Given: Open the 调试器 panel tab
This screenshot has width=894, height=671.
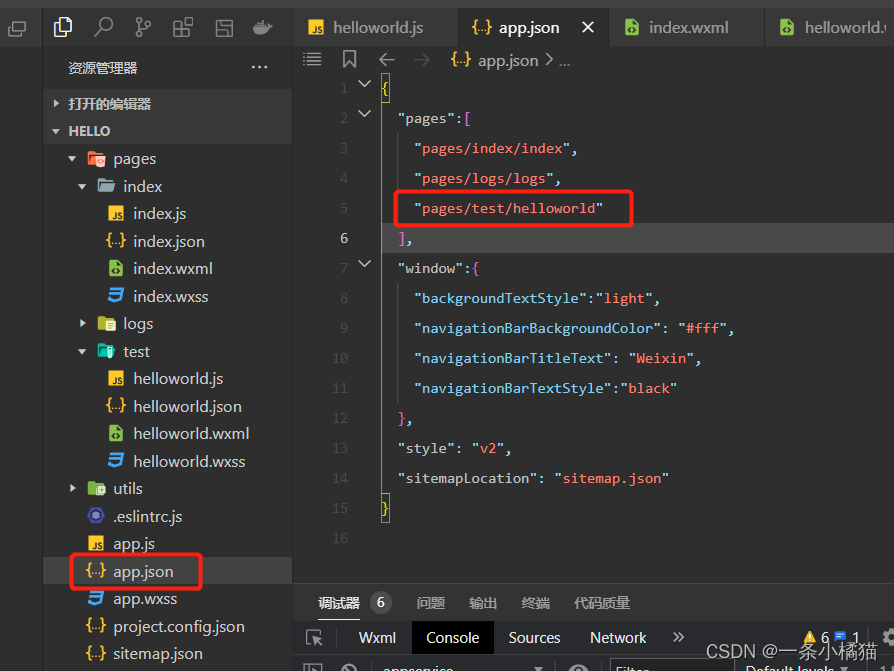Looking at the screenshot, I should click(x=339, y=603).
